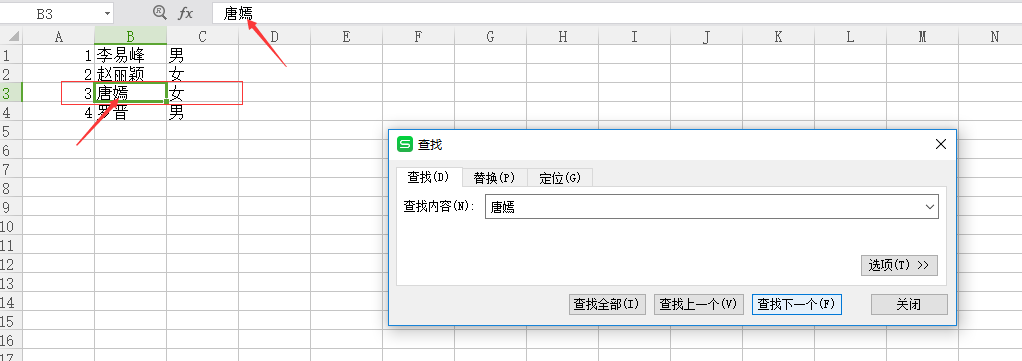Image resolution: width=1022 pixels, height=361 pixels.
Task: Select row 3 header
Action: point(11,93)
